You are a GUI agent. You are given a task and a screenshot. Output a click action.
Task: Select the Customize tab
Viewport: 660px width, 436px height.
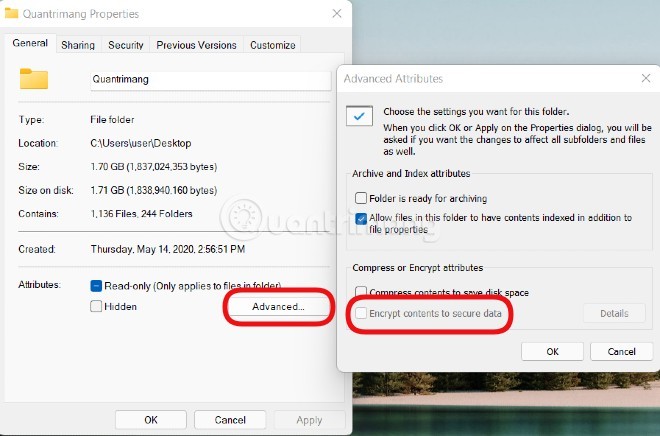(x=273, y=45)
